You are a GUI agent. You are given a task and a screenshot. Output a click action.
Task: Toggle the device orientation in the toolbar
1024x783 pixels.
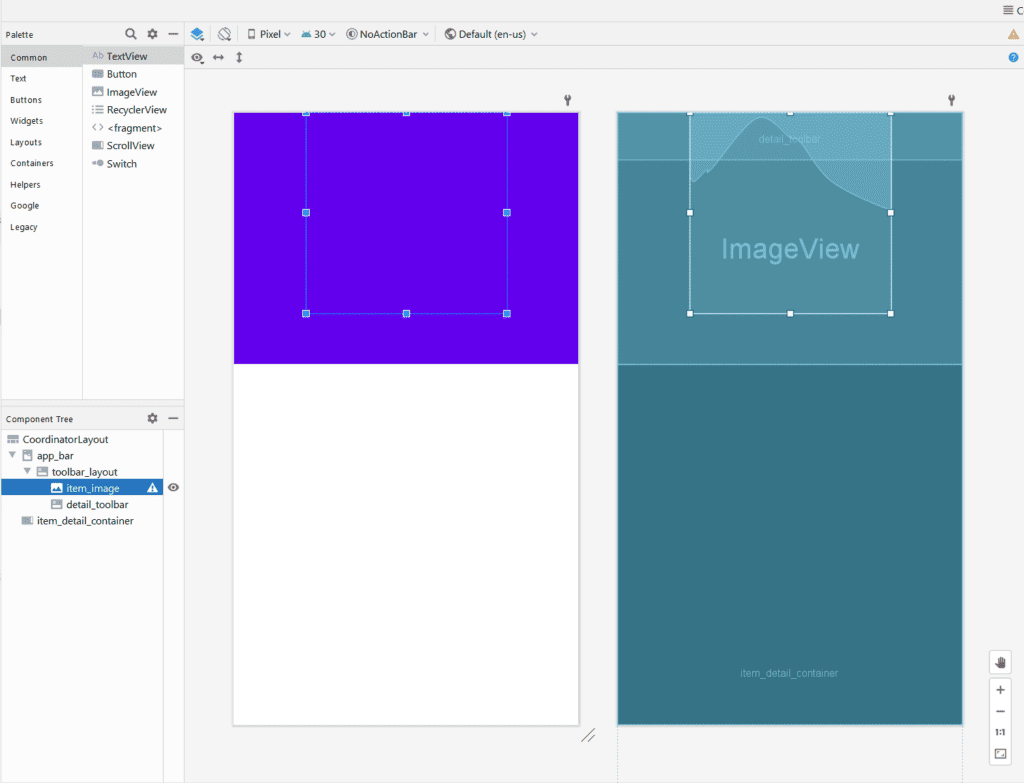coord(224,33)
